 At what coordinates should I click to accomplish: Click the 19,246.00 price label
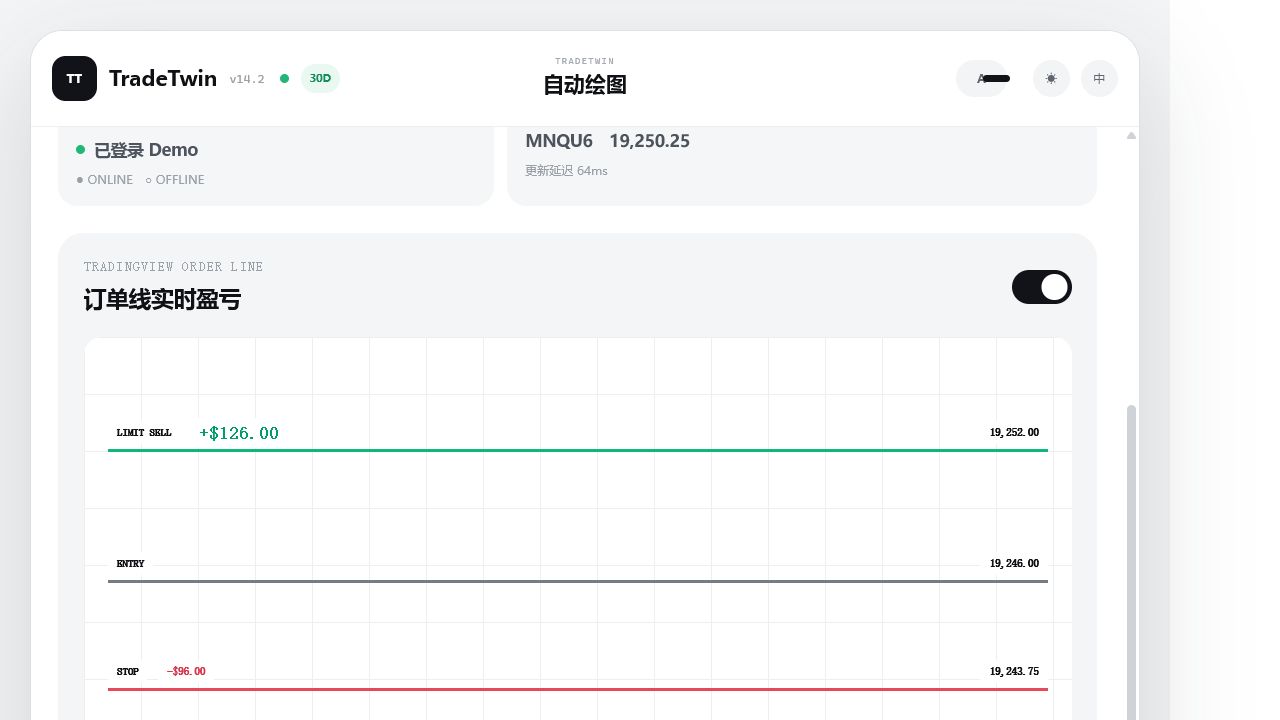pos(1014,564)
